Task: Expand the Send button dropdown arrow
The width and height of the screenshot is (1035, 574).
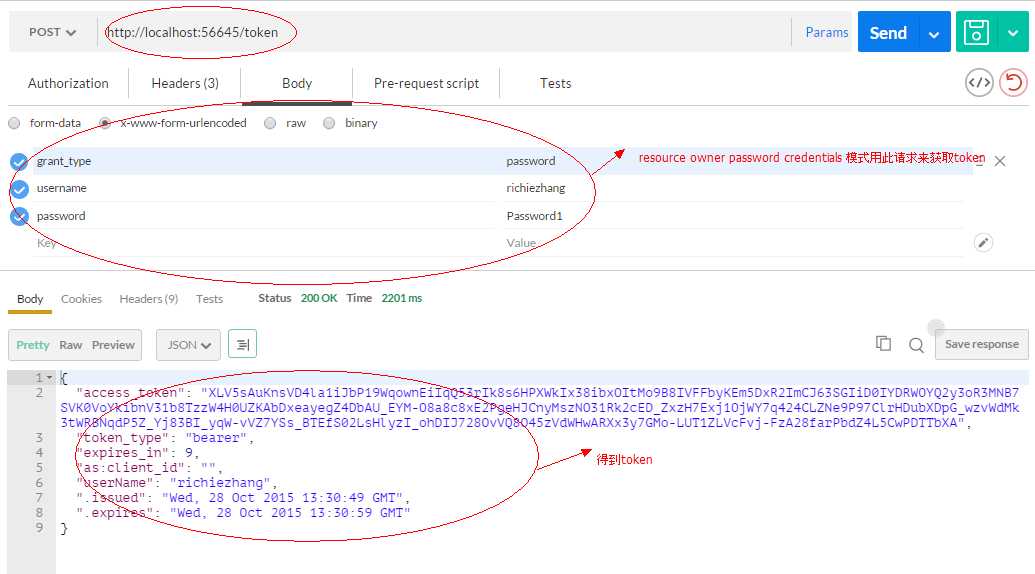Action: point(934,32)
